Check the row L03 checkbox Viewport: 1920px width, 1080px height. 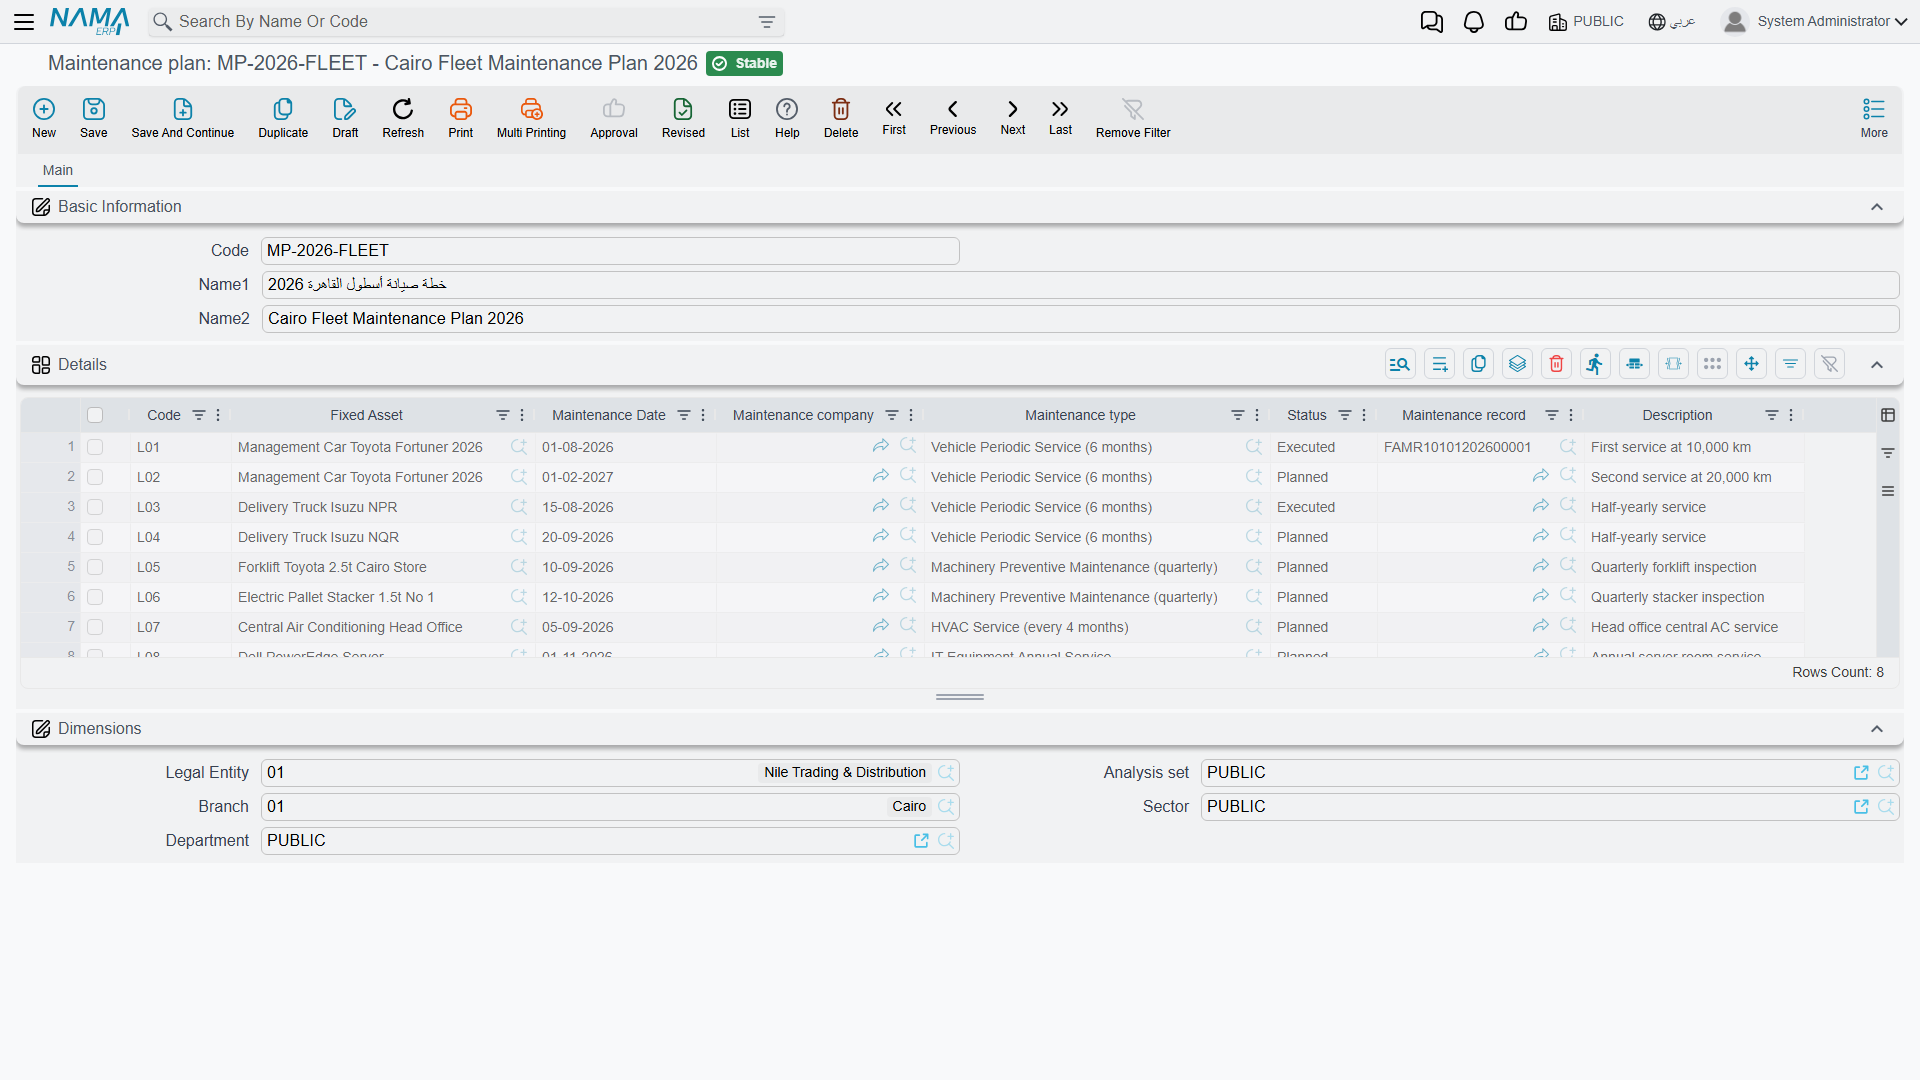pyautogui.click(x=95, y=507)
